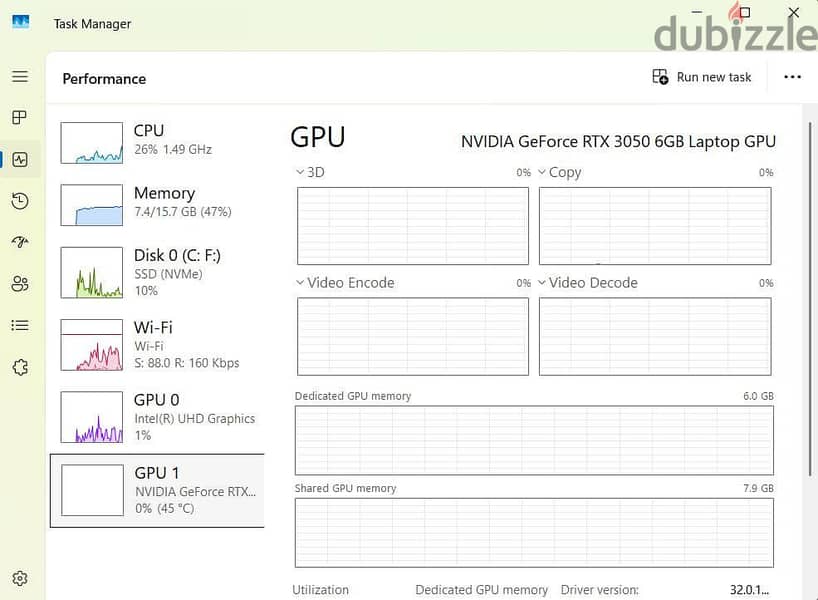
Task: Click the Run new task icon
Action: tap(660, 77)
